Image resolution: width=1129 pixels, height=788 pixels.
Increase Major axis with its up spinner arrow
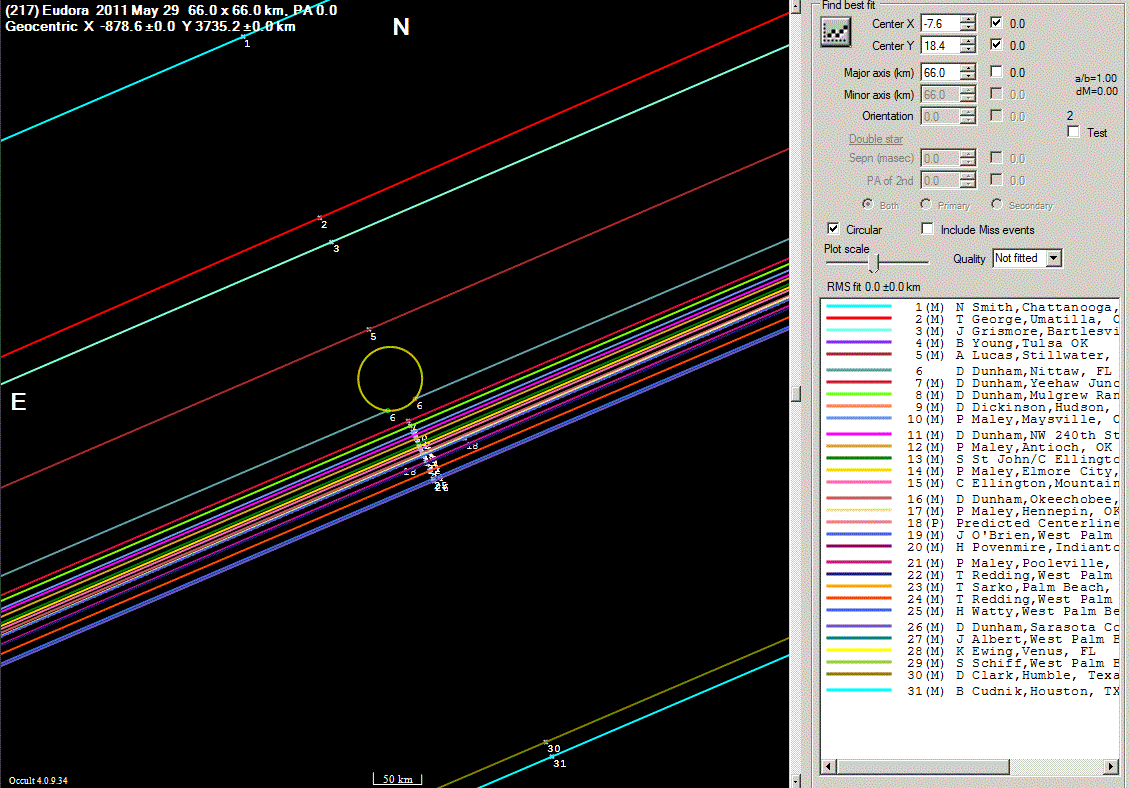click(x=968, y=68)
